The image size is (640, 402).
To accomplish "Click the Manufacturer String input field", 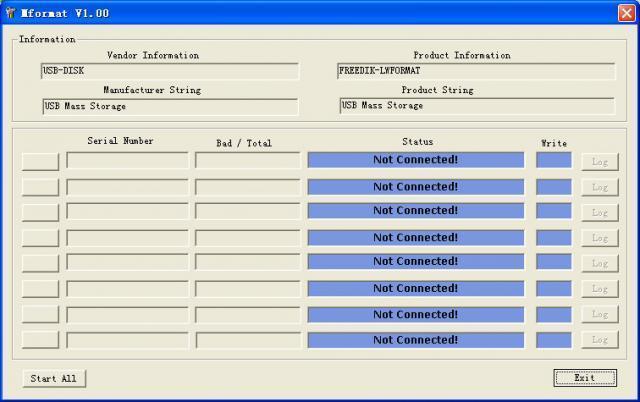I will pos(170,107).
